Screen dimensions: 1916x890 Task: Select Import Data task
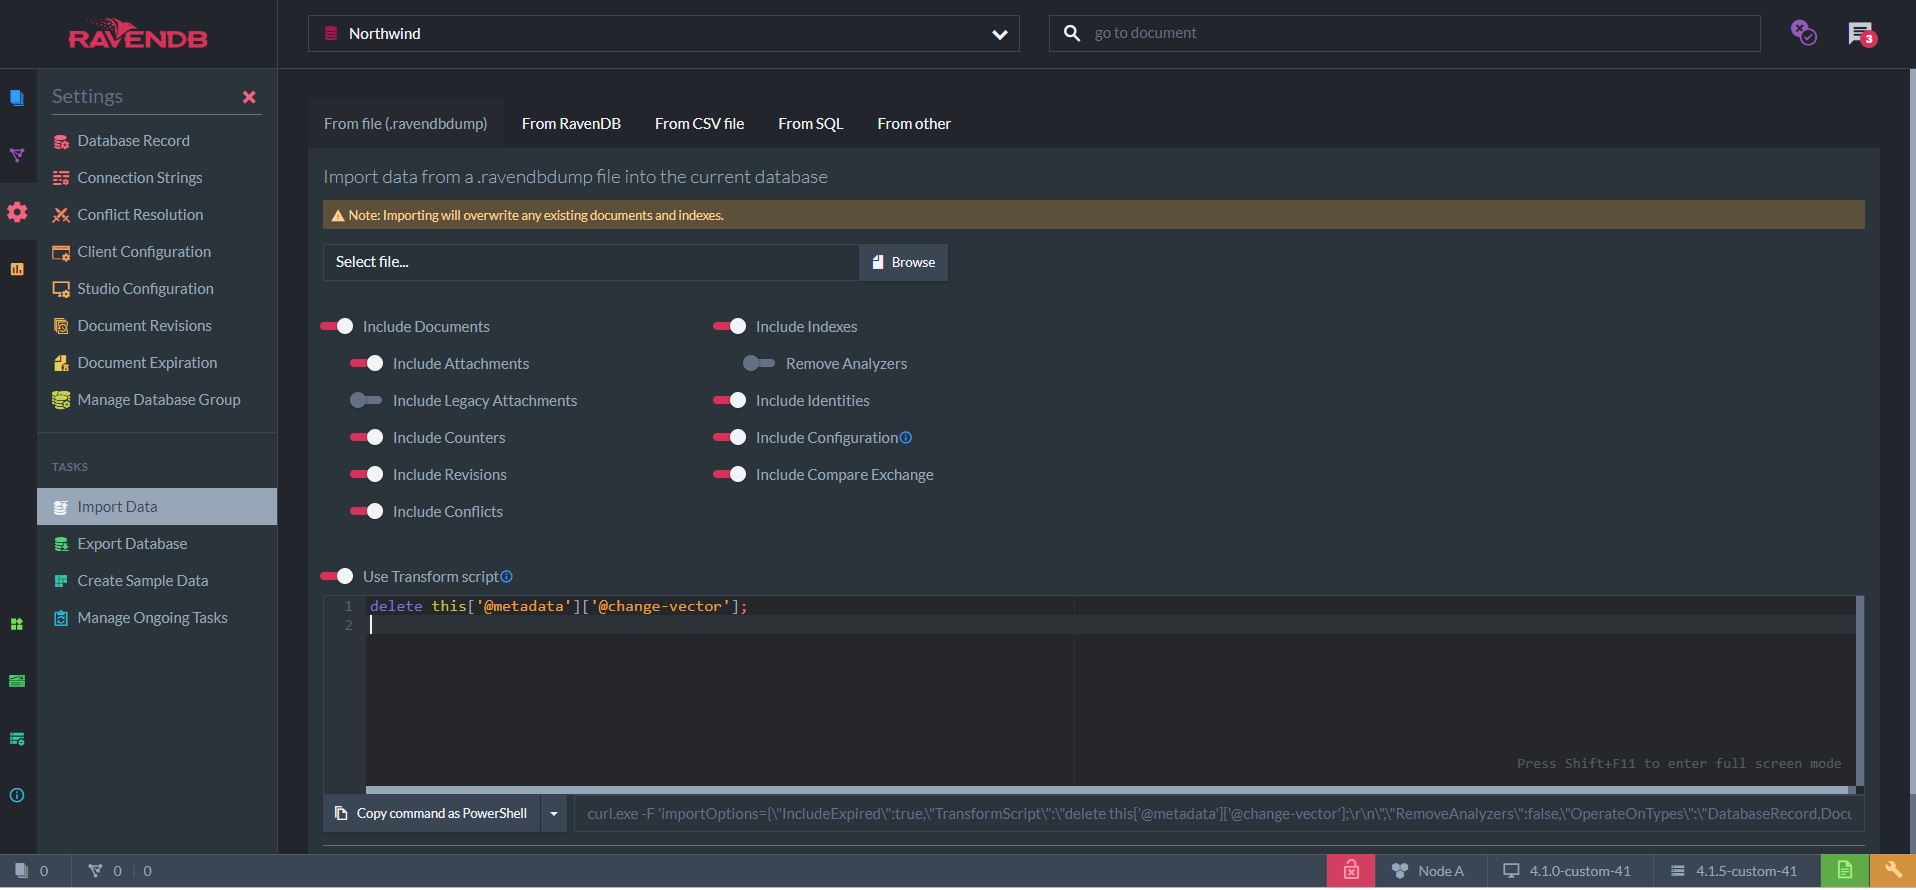[x=157, y=507]
